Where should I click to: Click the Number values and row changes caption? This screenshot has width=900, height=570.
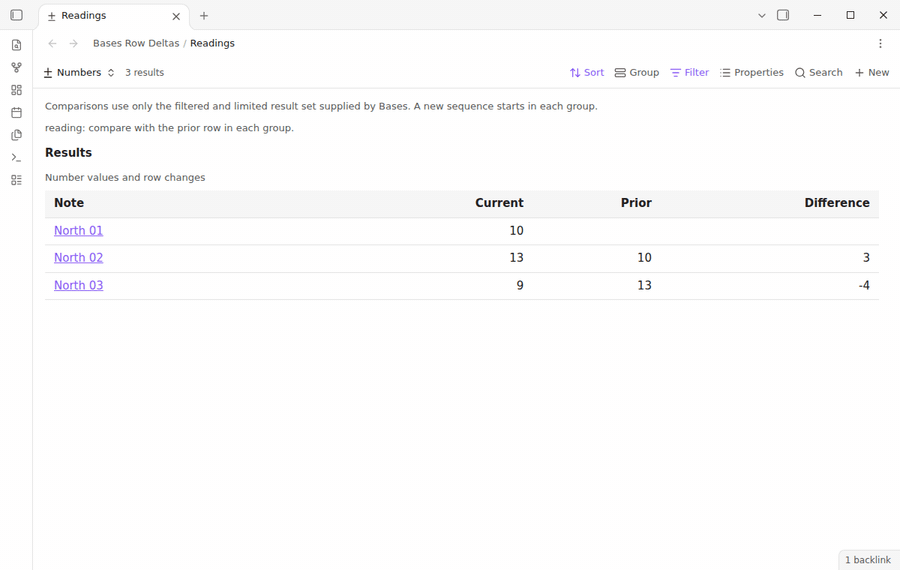pyautogui.click(x=125, y=177)
